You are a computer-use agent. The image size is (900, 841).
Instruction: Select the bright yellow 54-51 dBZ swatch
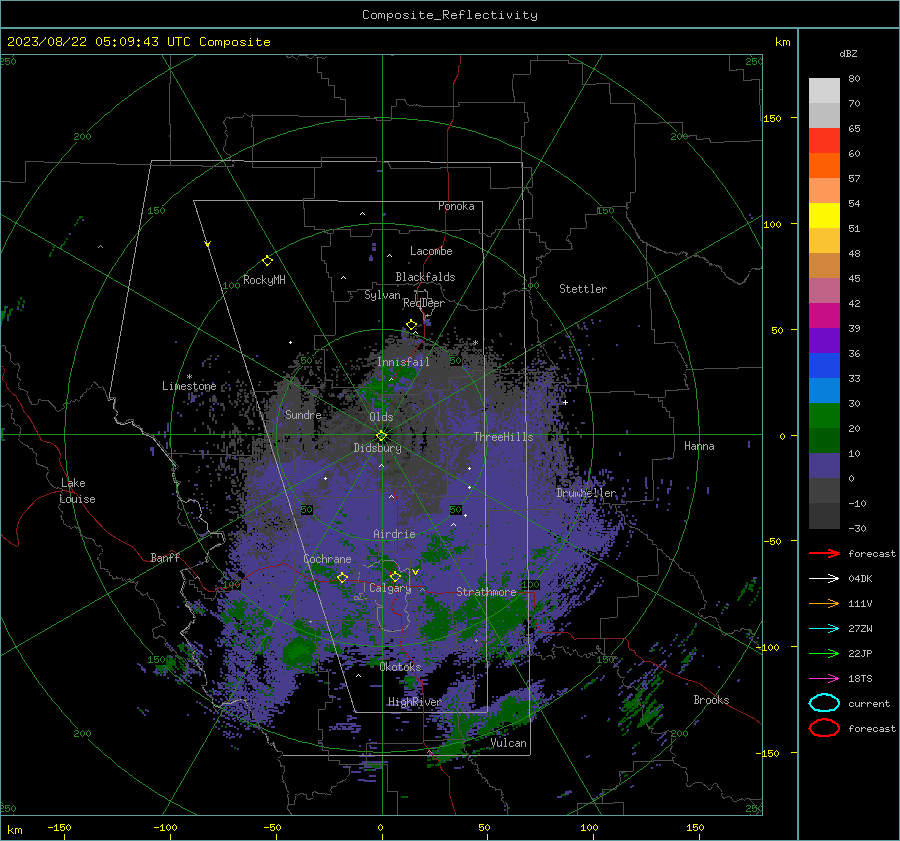point(824,215)
